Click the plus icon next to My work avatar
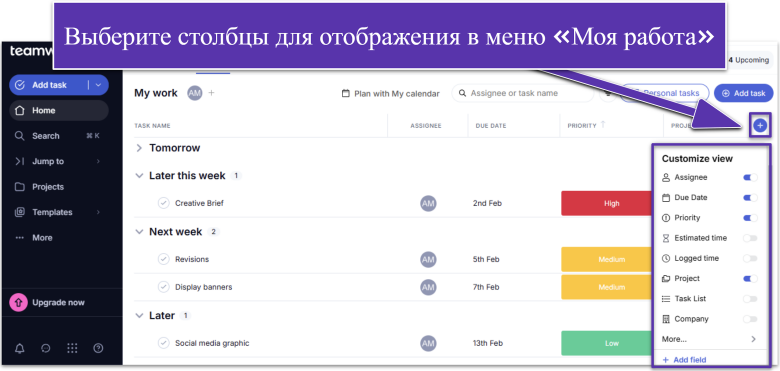The height and width of the screenshot is (371, 780). (x=211, y=93)
